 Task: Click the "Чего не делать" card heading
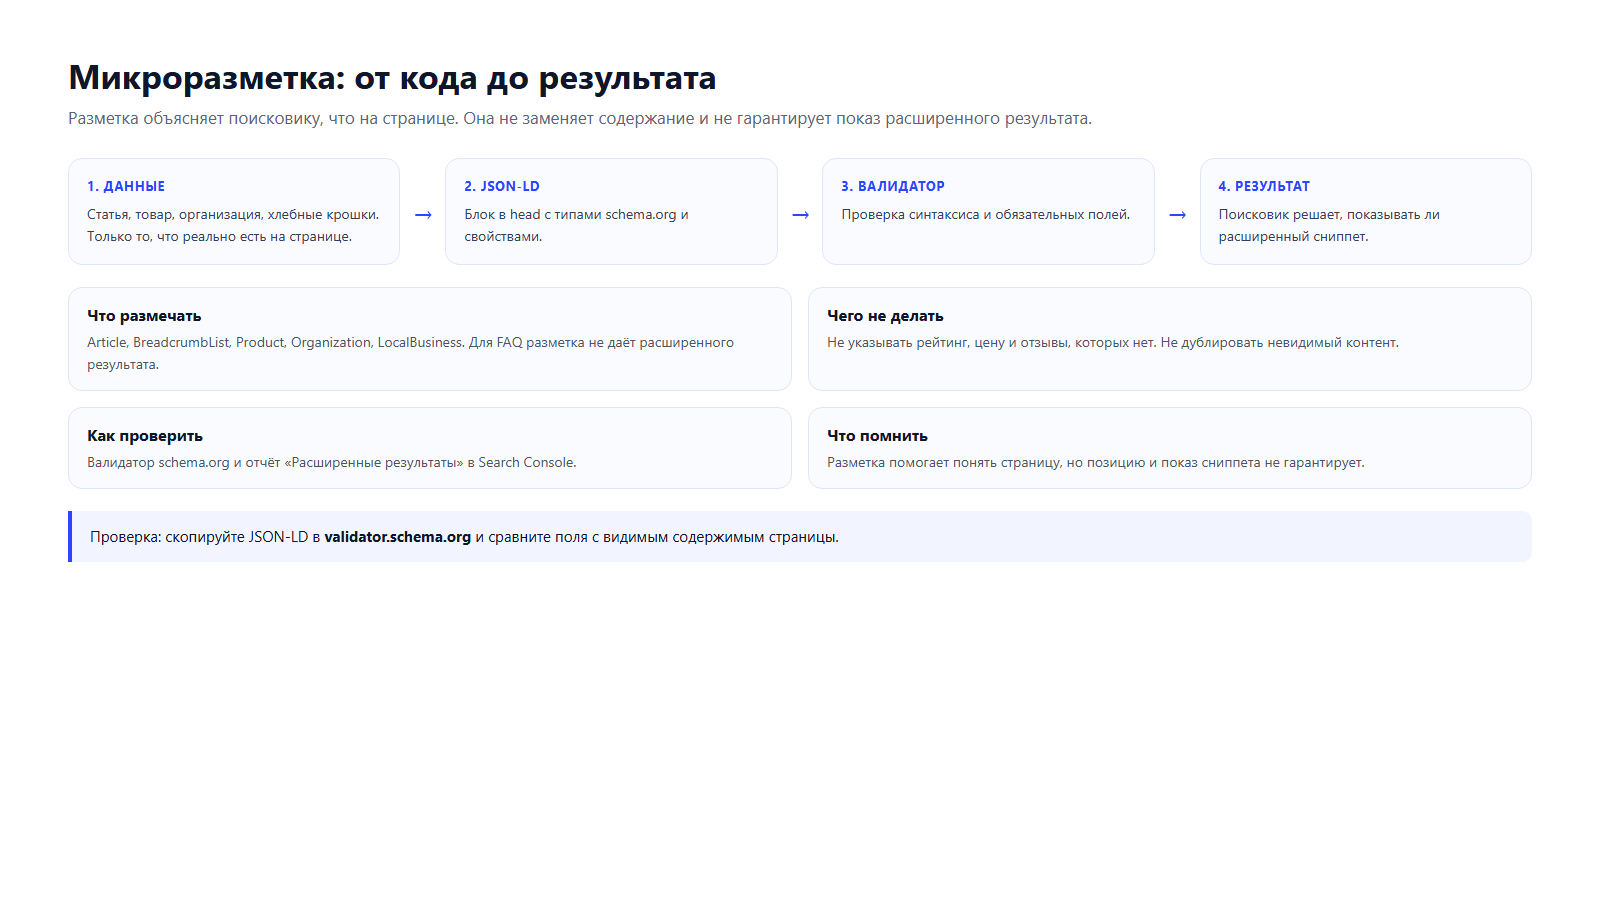885,316
